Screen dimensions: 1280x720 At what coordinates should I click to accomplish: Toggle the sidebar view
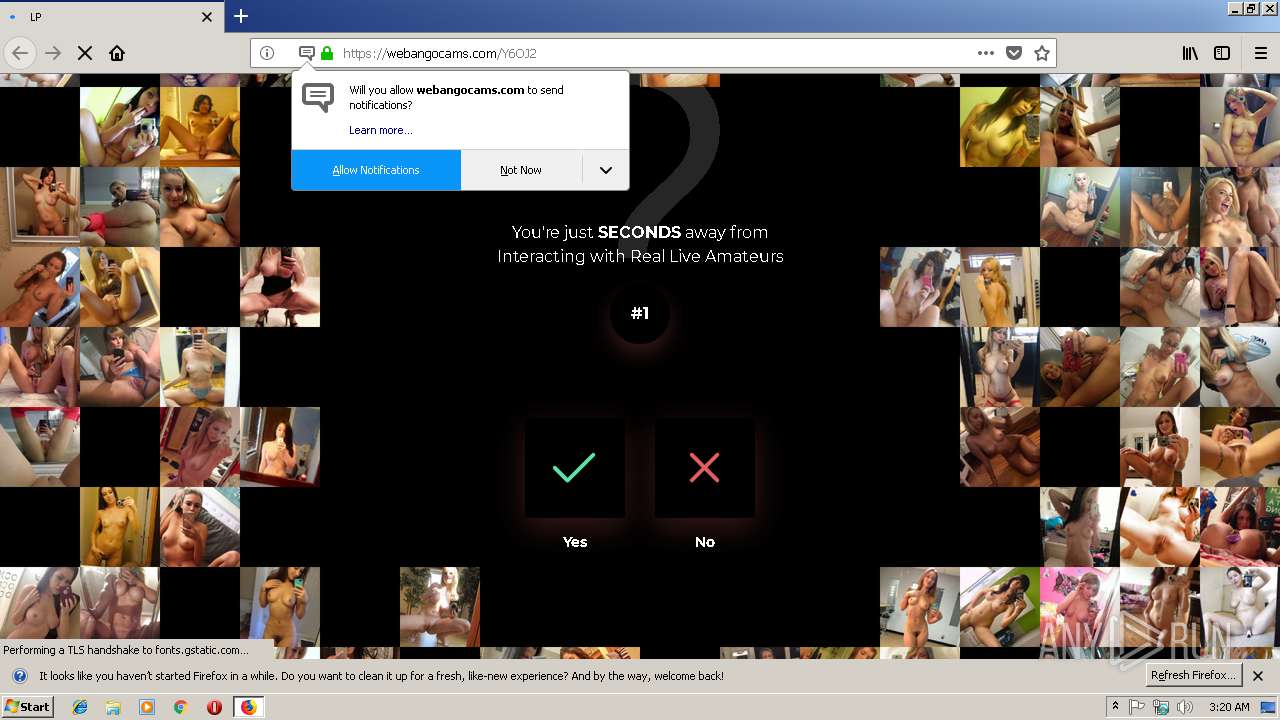coord(1222,53)
